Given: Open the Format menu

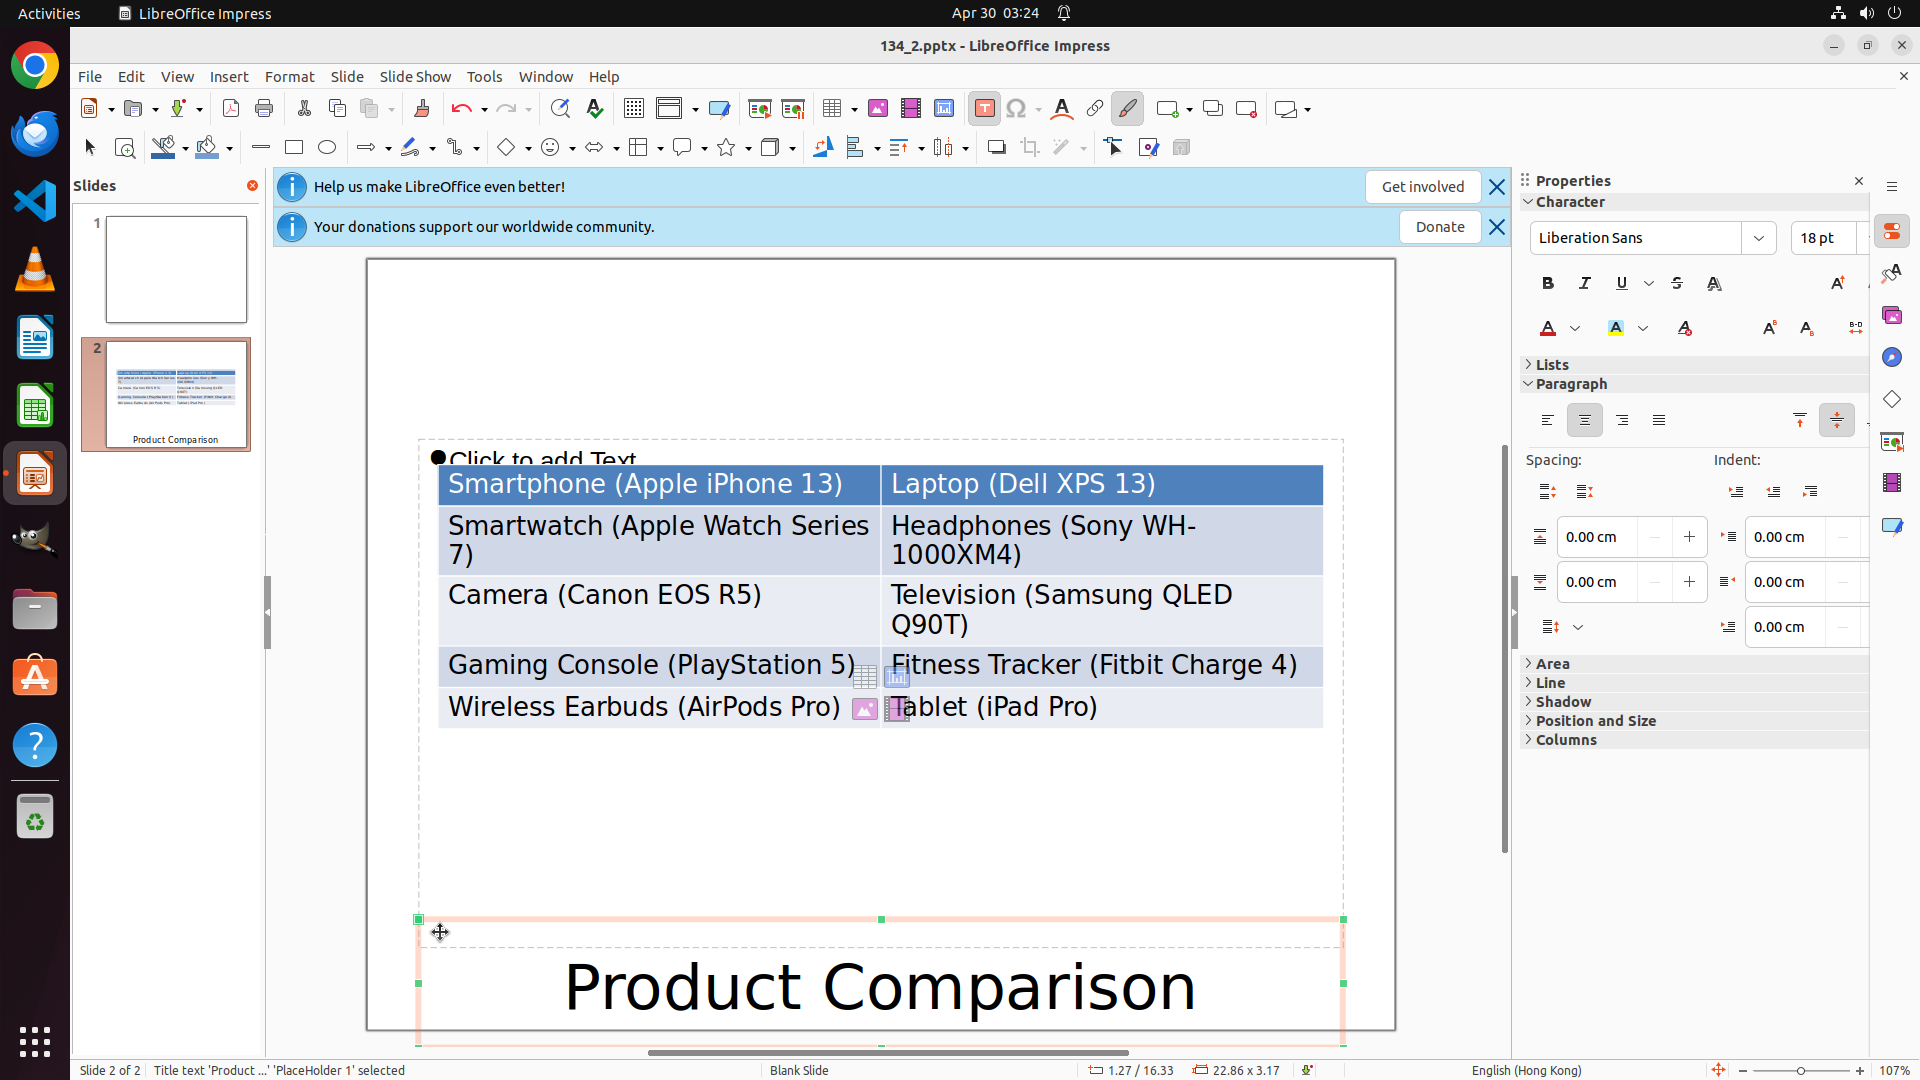Looking at the screenshot, I should pos(290,77).
